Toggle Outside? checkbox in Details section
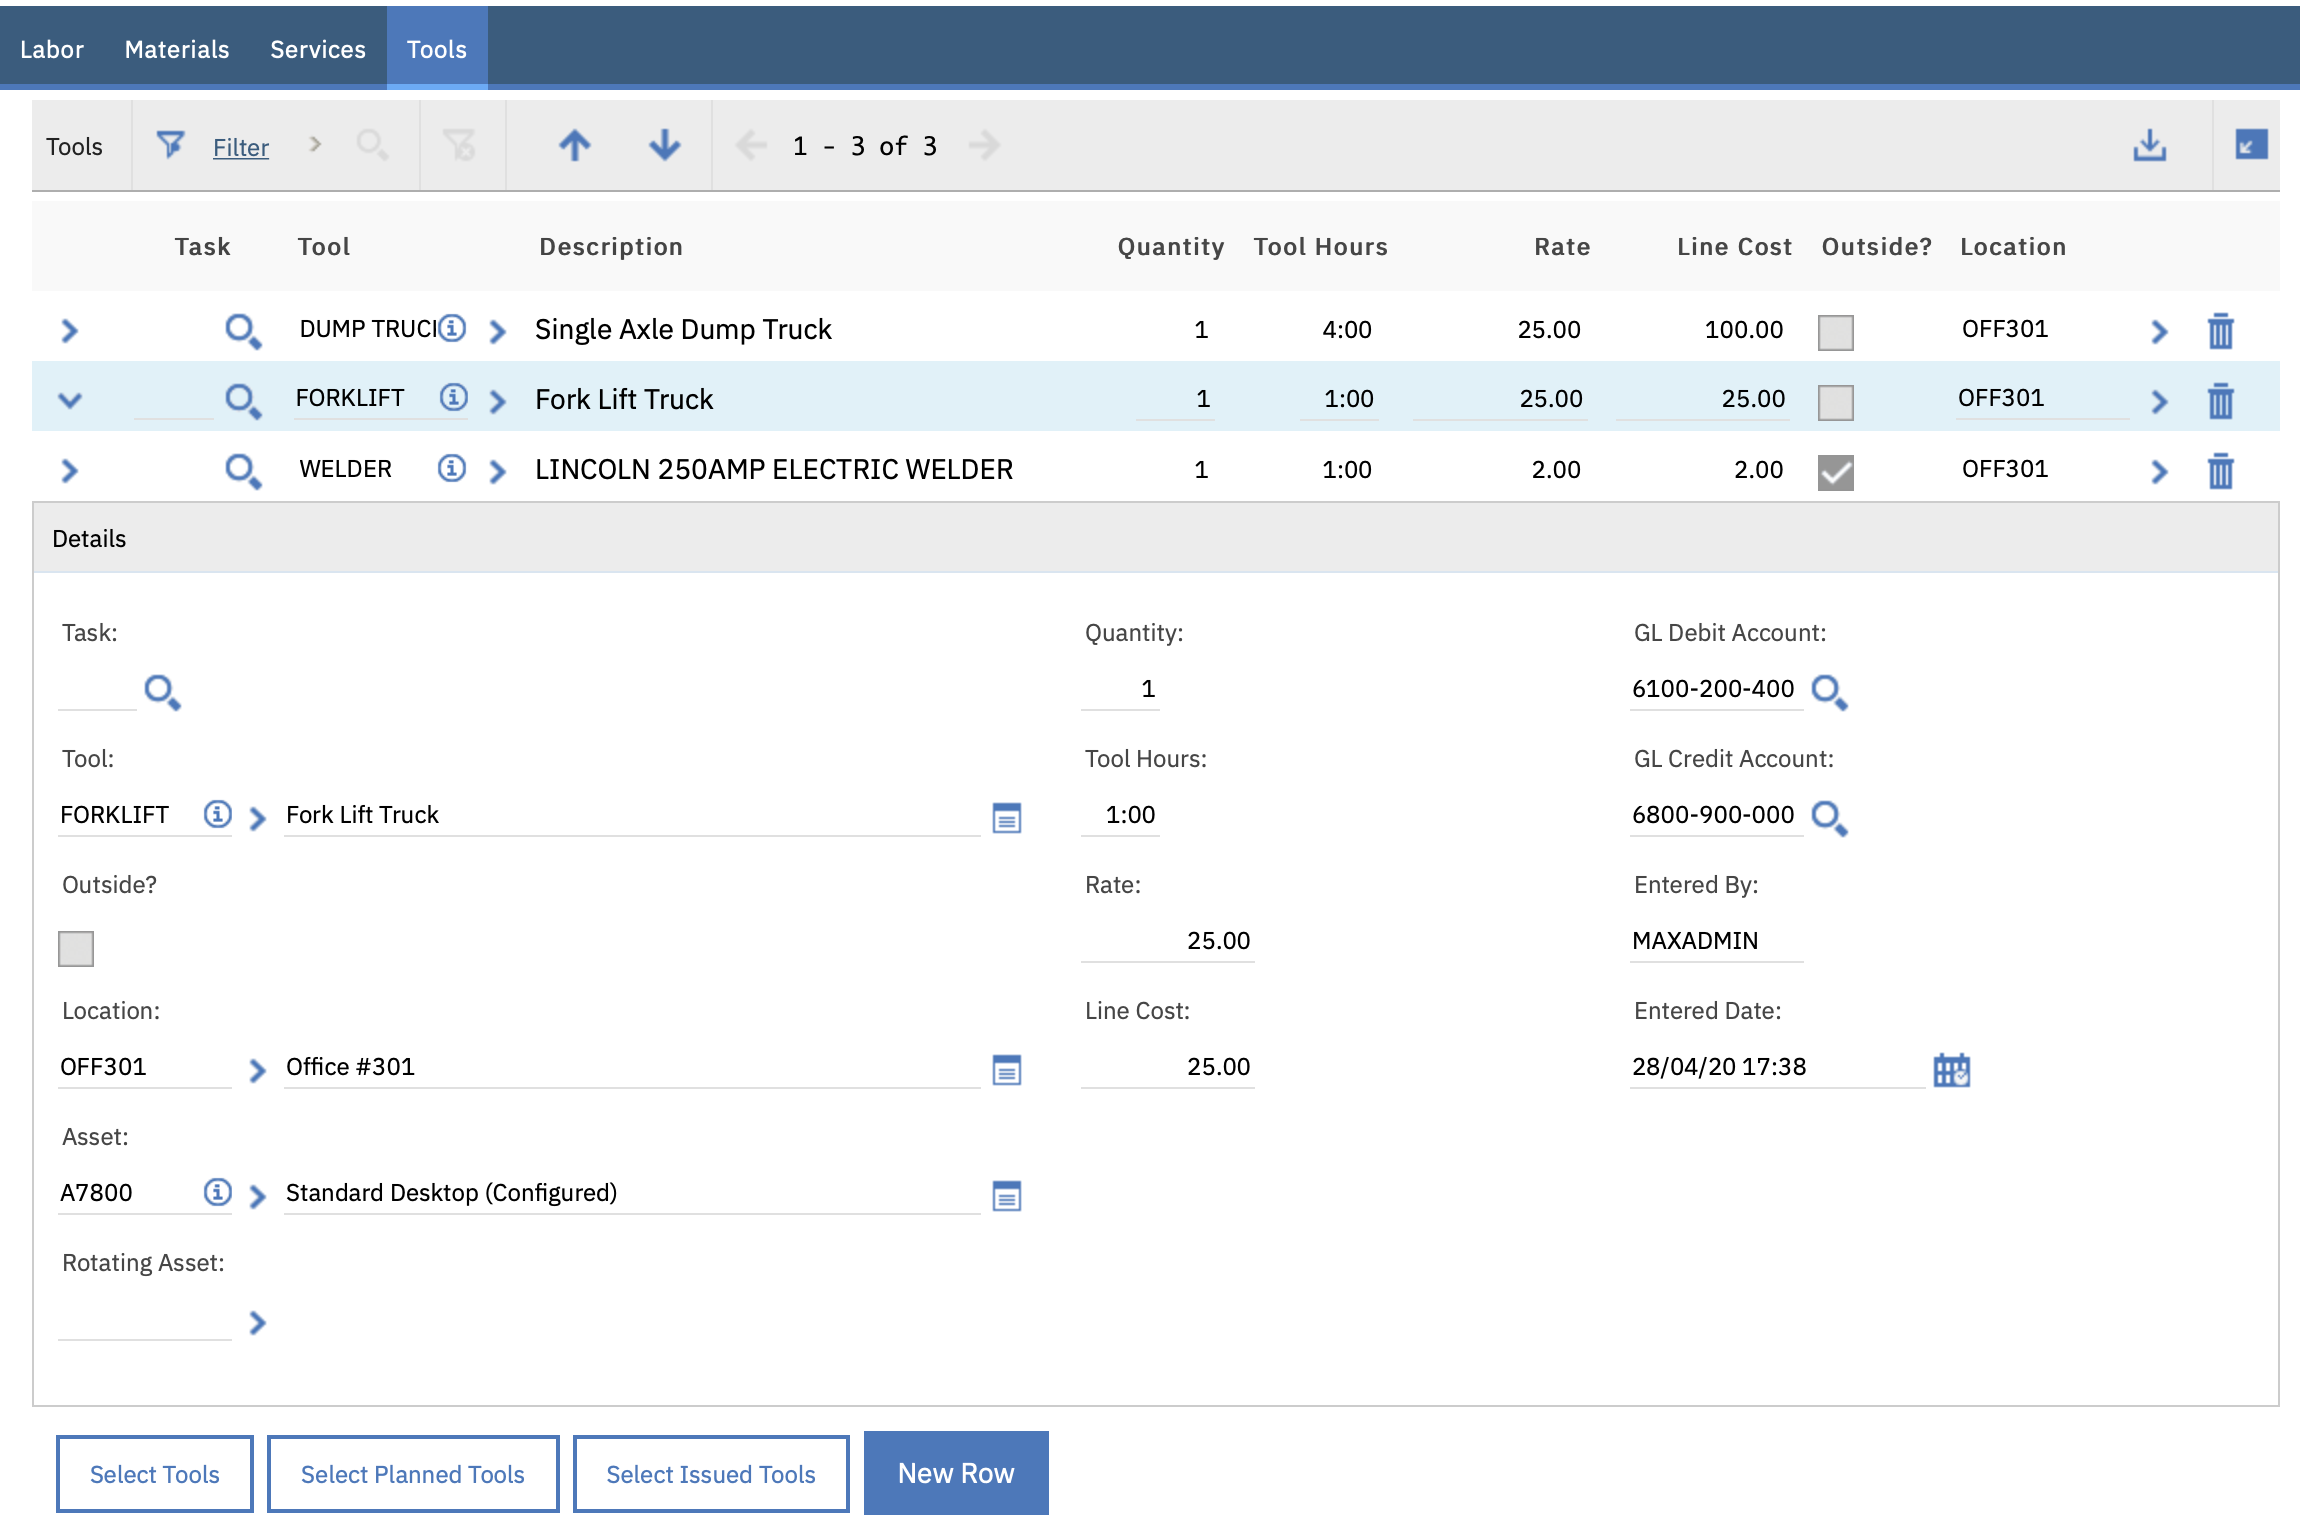2306x1534 pixels. 76,948
